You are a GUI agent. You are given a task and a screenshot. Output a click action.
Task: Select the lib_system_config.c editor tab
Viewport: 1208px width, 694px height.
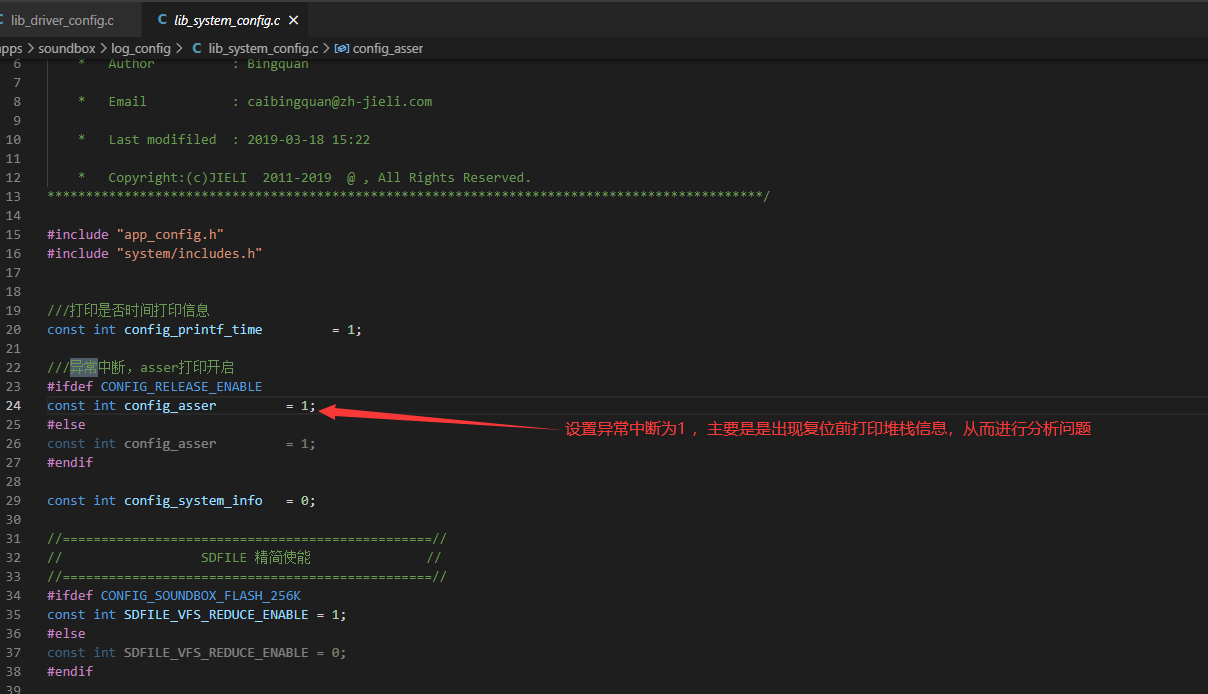[x=227, y=20]
